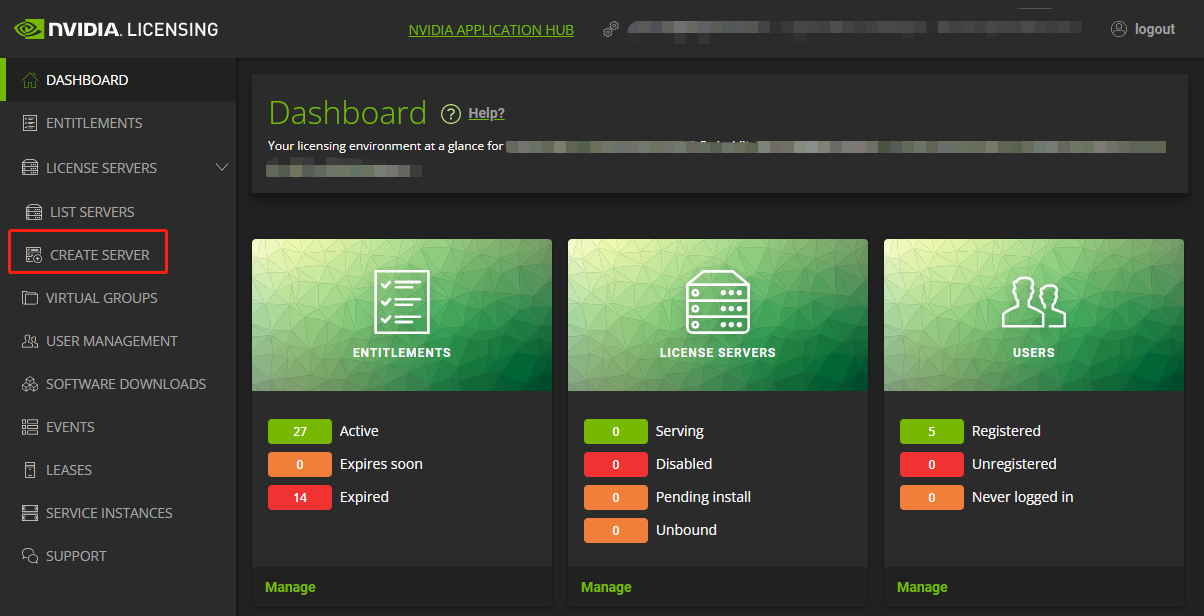Click the green 27 Active badge
The image size is (1204, 616).
click(300, 431)
